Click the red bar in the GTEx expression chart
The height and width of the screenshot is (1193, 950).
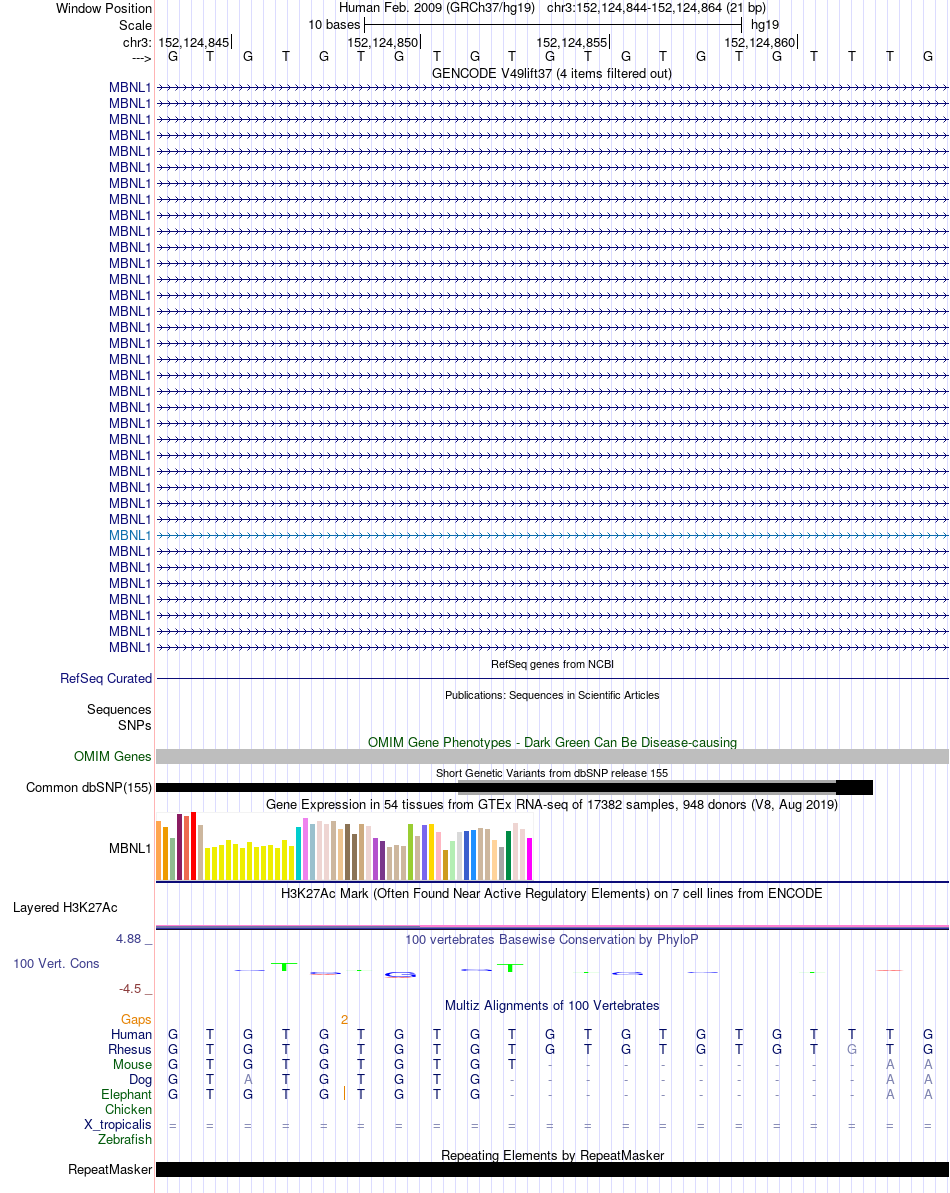pos(193,846)
